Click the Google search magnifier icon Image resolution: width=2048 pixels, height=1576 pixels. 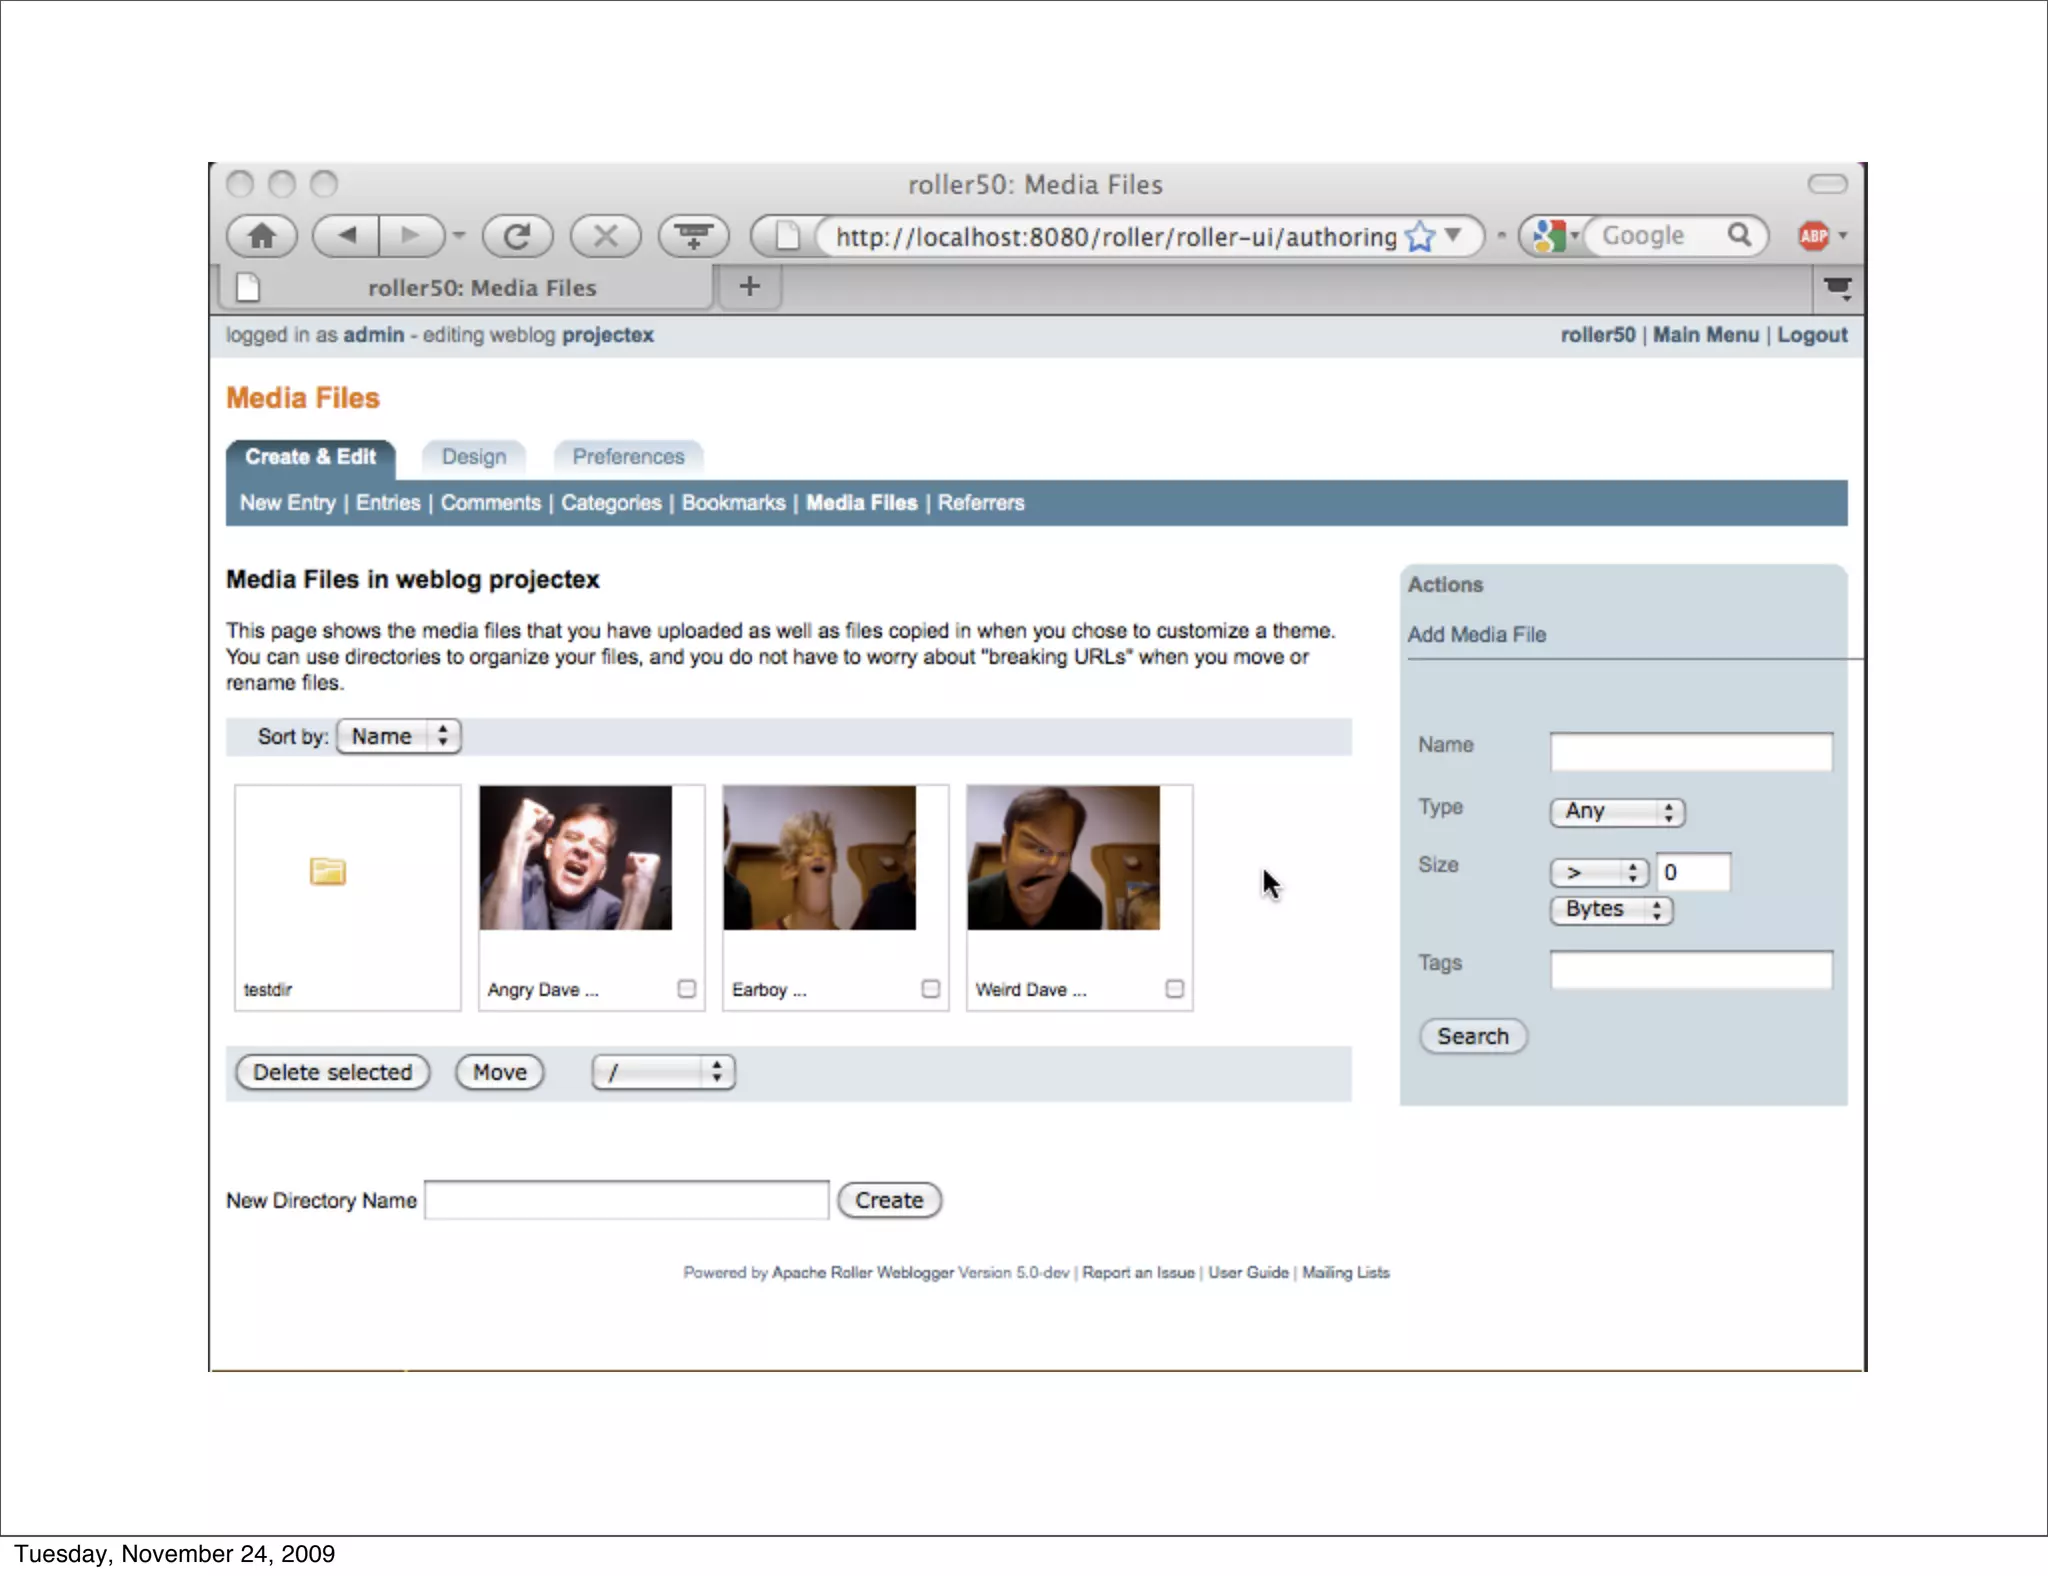pyautogui.click(x=1739, y=235)
